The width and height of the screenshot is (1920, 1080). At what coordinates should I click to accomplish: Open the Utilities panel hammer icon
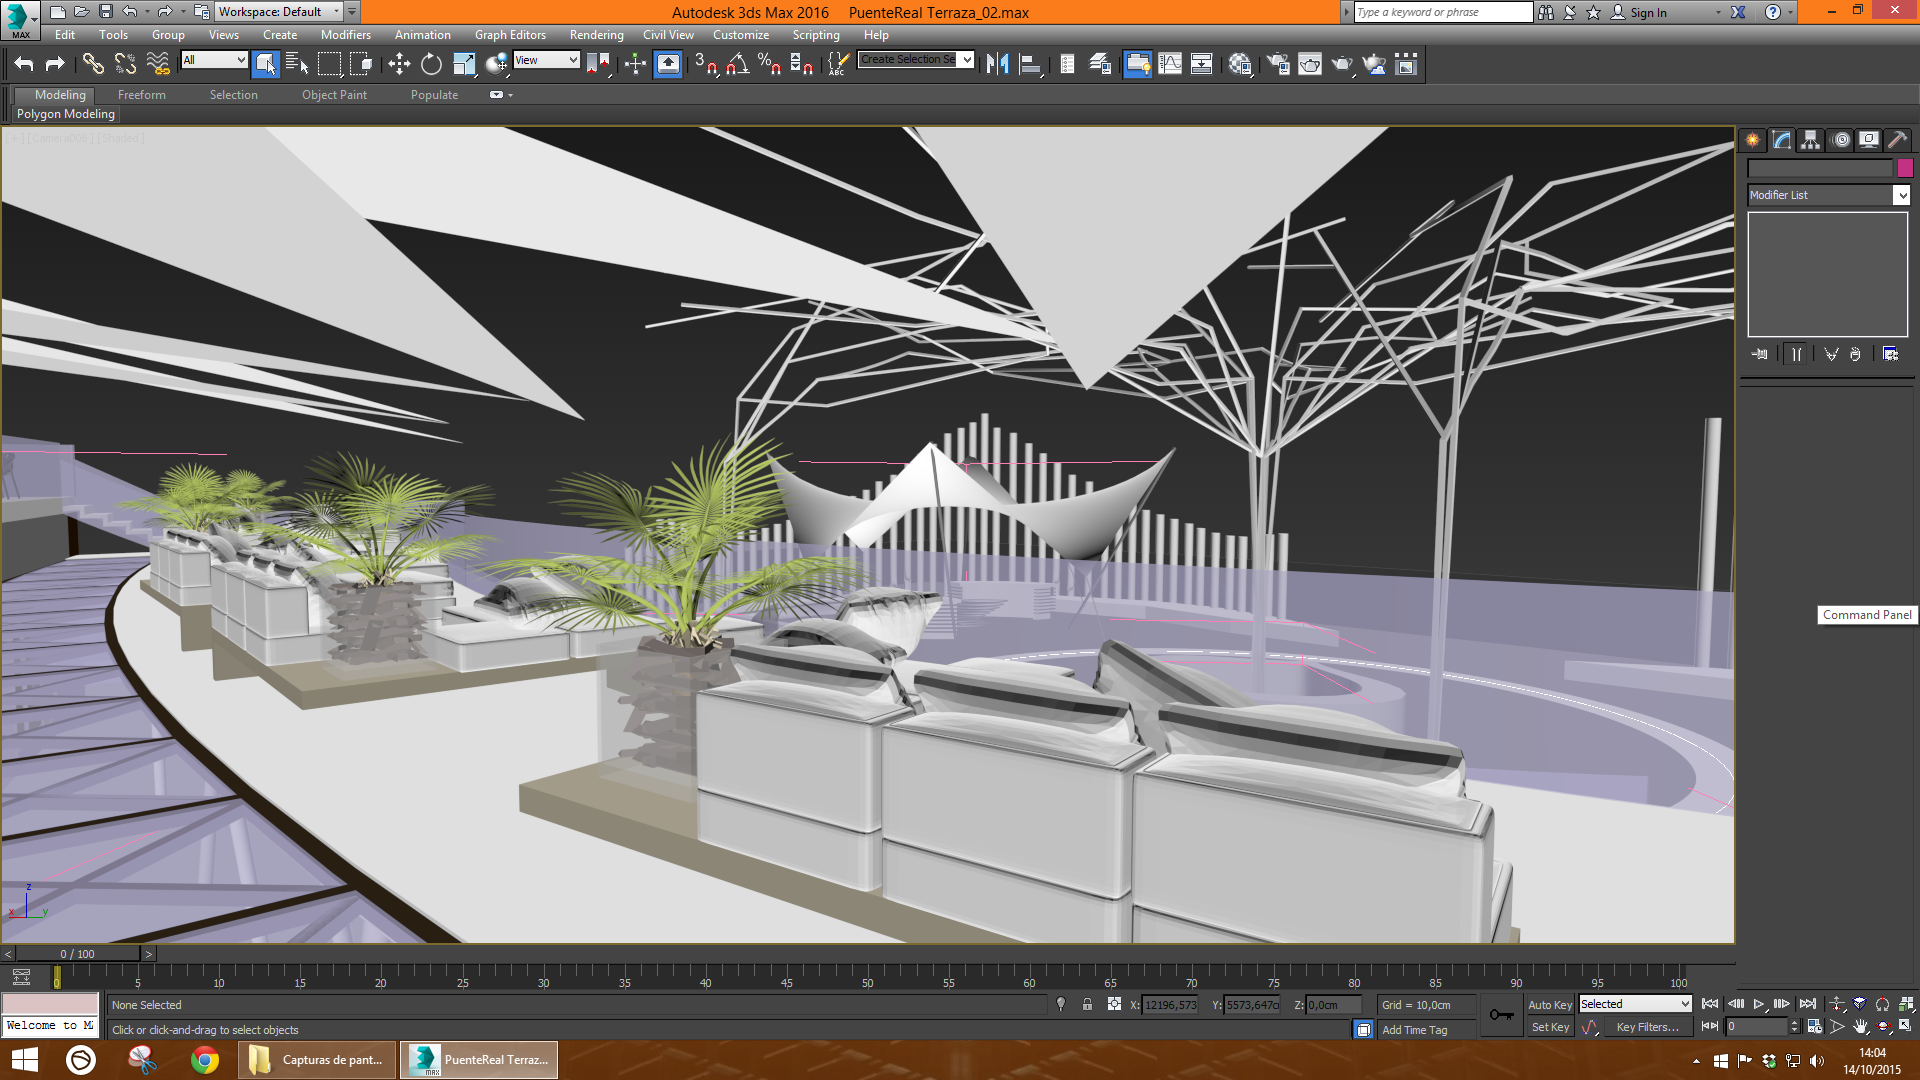(1897, 140)
